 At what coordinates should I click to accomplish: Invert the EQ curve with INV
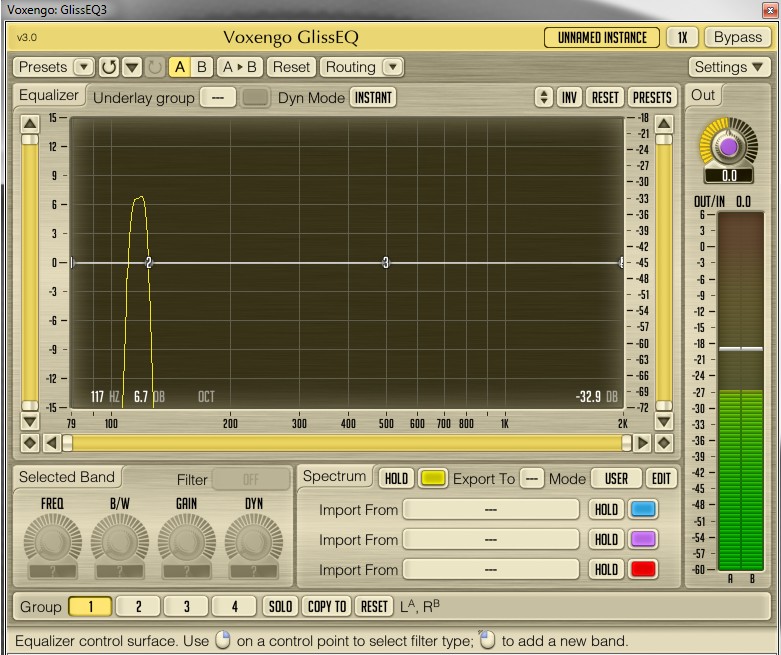click(569, 98)
